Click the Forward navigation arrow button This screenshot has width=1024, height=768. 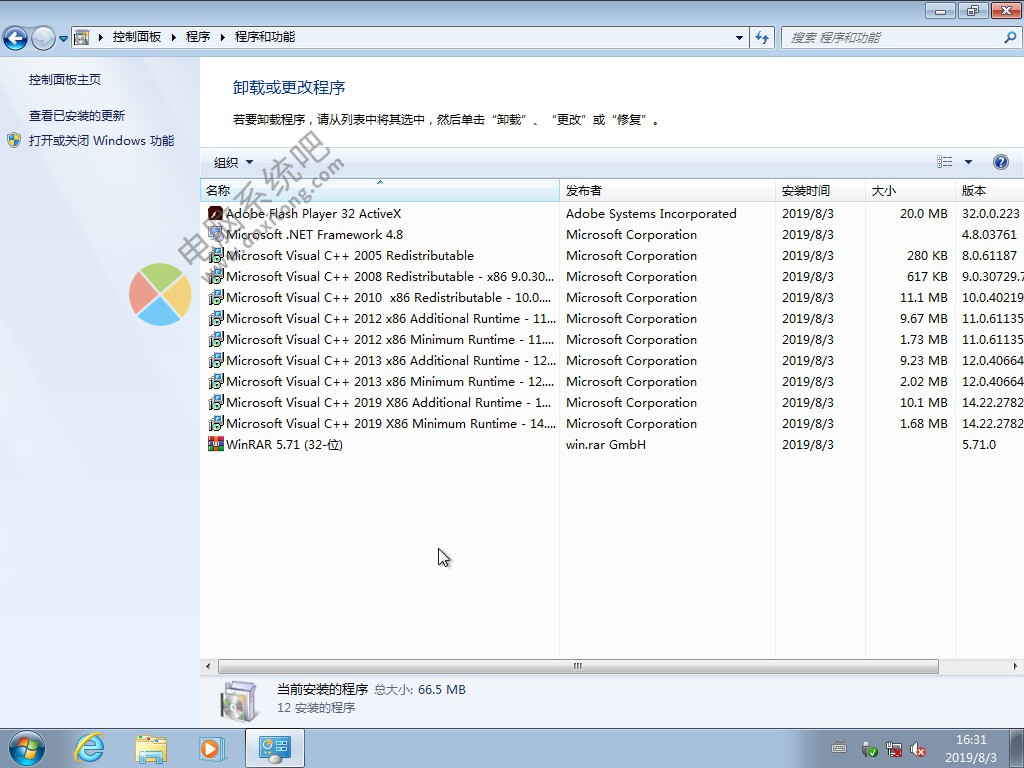(x=43, y=38)
